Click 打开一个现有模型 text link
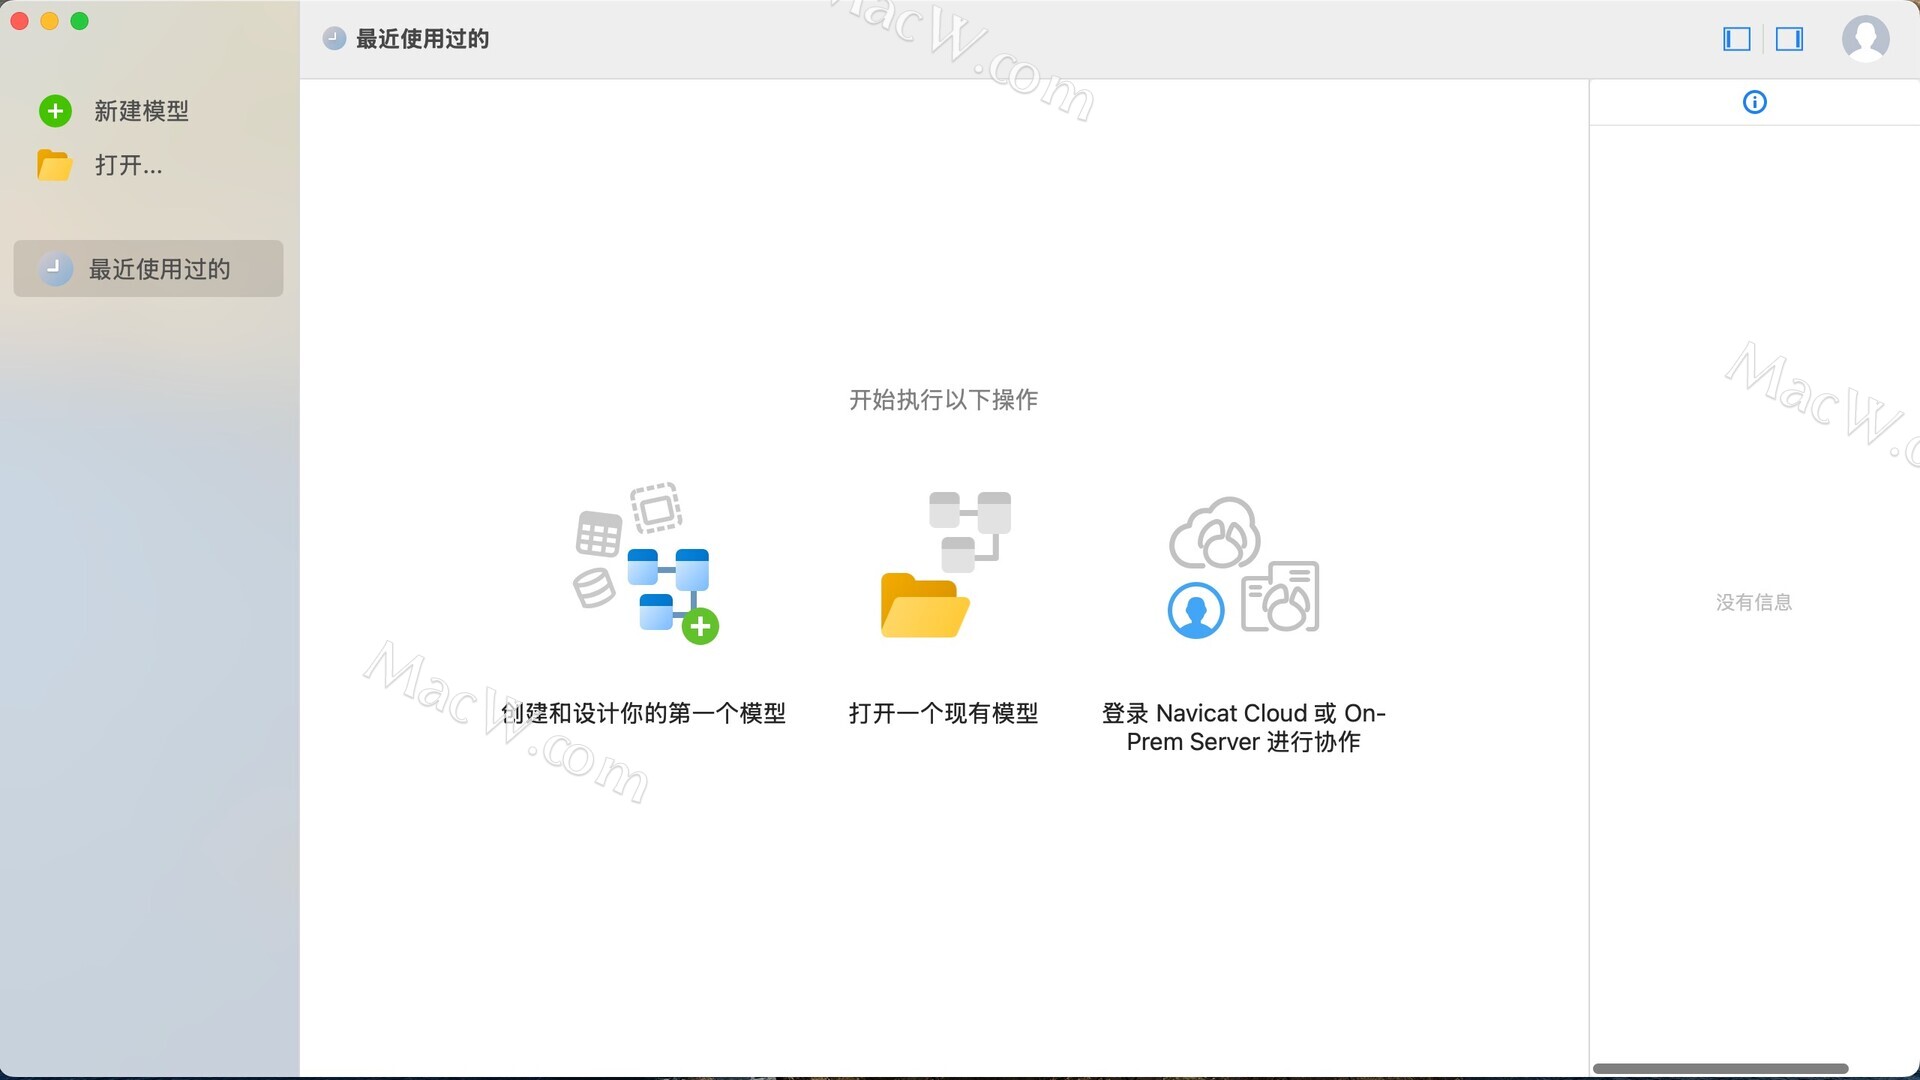 [x=943, y=713]
